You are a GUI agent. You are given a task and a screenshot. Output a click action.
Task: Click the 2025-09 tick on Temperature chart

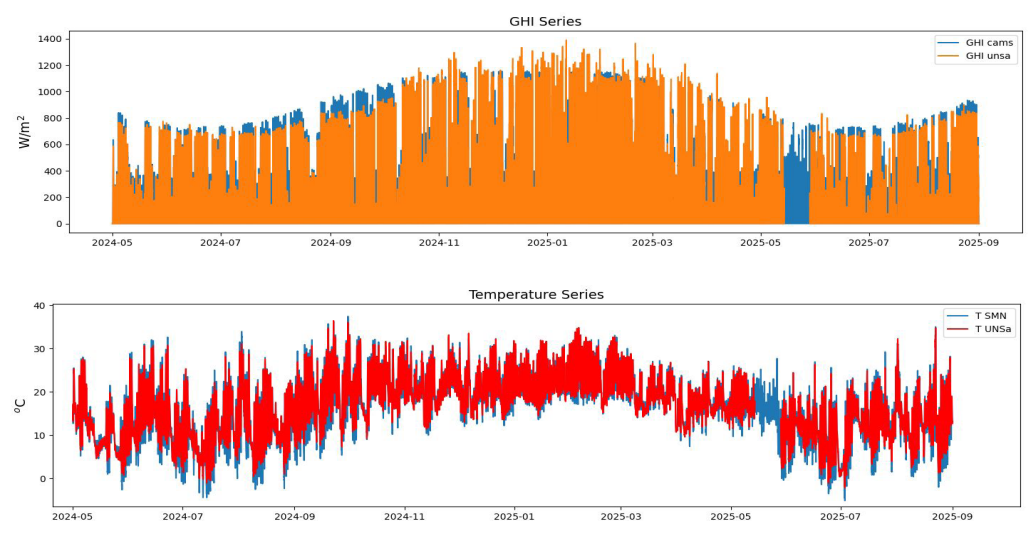point(951,517)
